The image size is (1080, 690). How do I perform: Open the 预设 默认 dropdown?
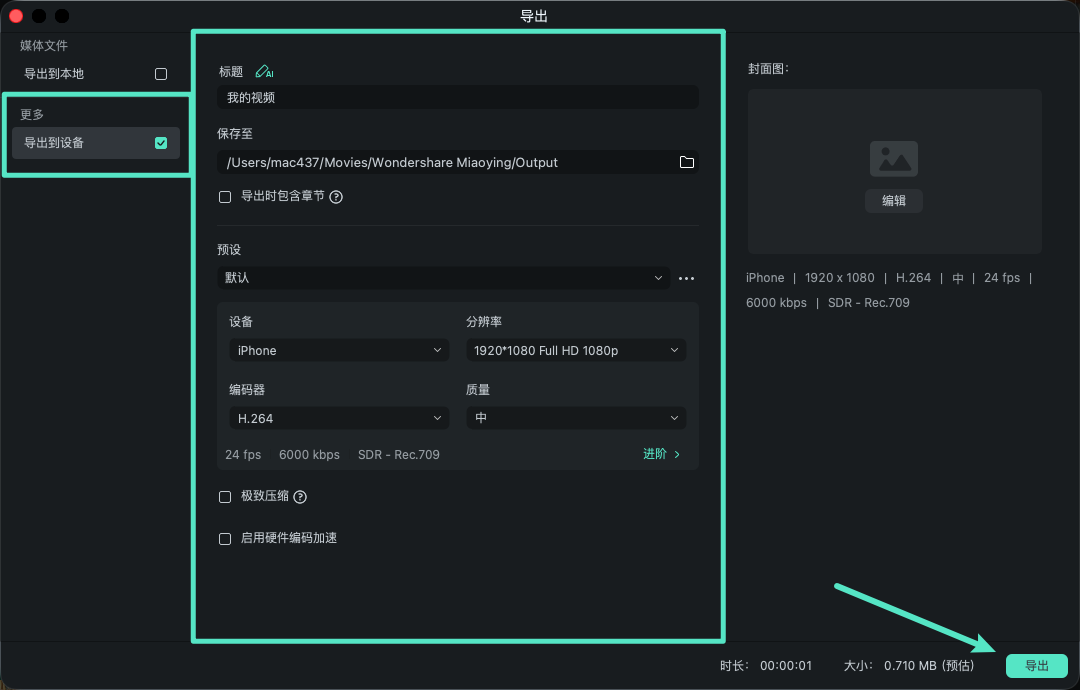click(x=444, y=278)
